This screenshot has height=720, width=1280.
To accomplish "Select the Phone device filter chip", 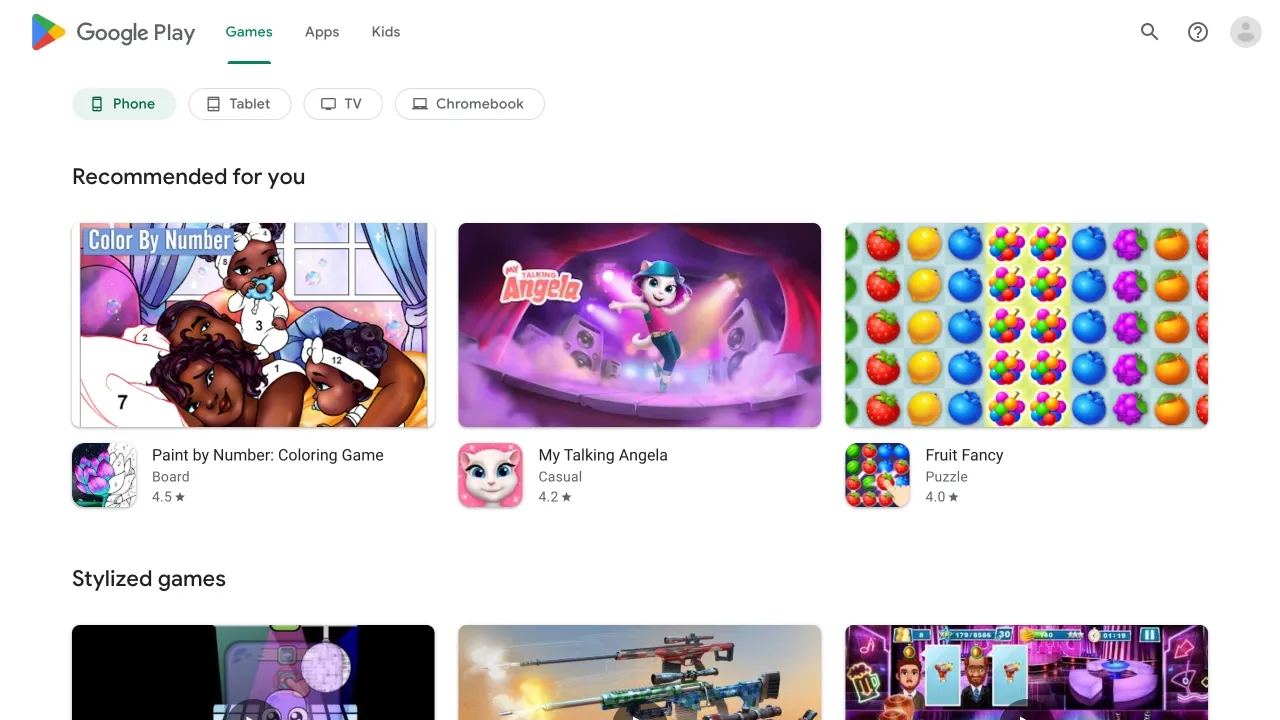I will [x=124, y=104].
